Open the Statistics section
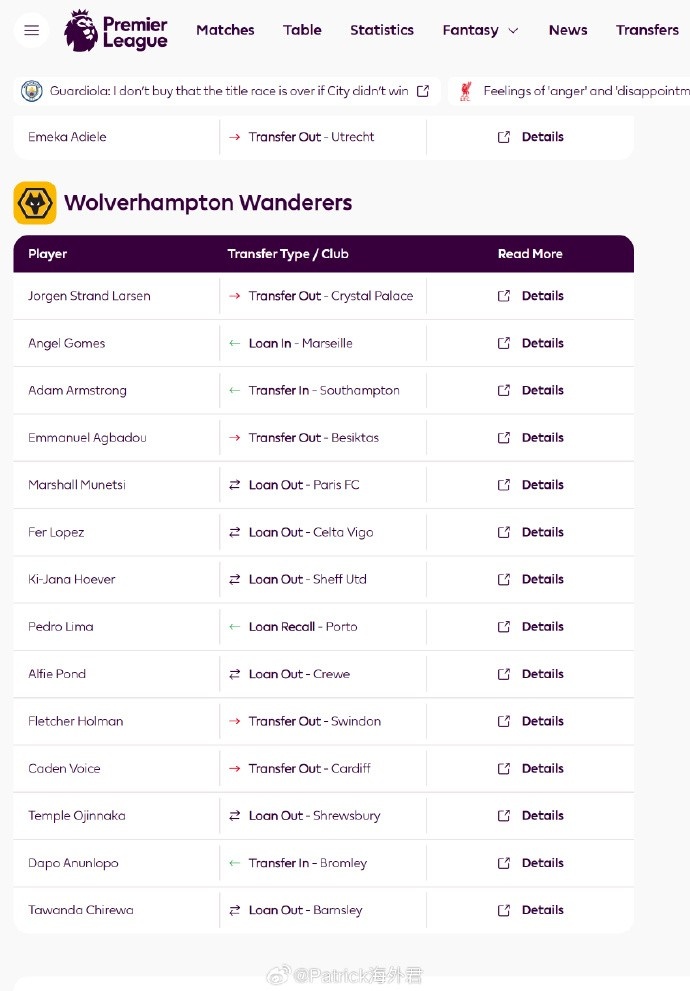Image resolution: width=690 pixels, height=991 pixels. pyautogui.click(x=382, y=30)
